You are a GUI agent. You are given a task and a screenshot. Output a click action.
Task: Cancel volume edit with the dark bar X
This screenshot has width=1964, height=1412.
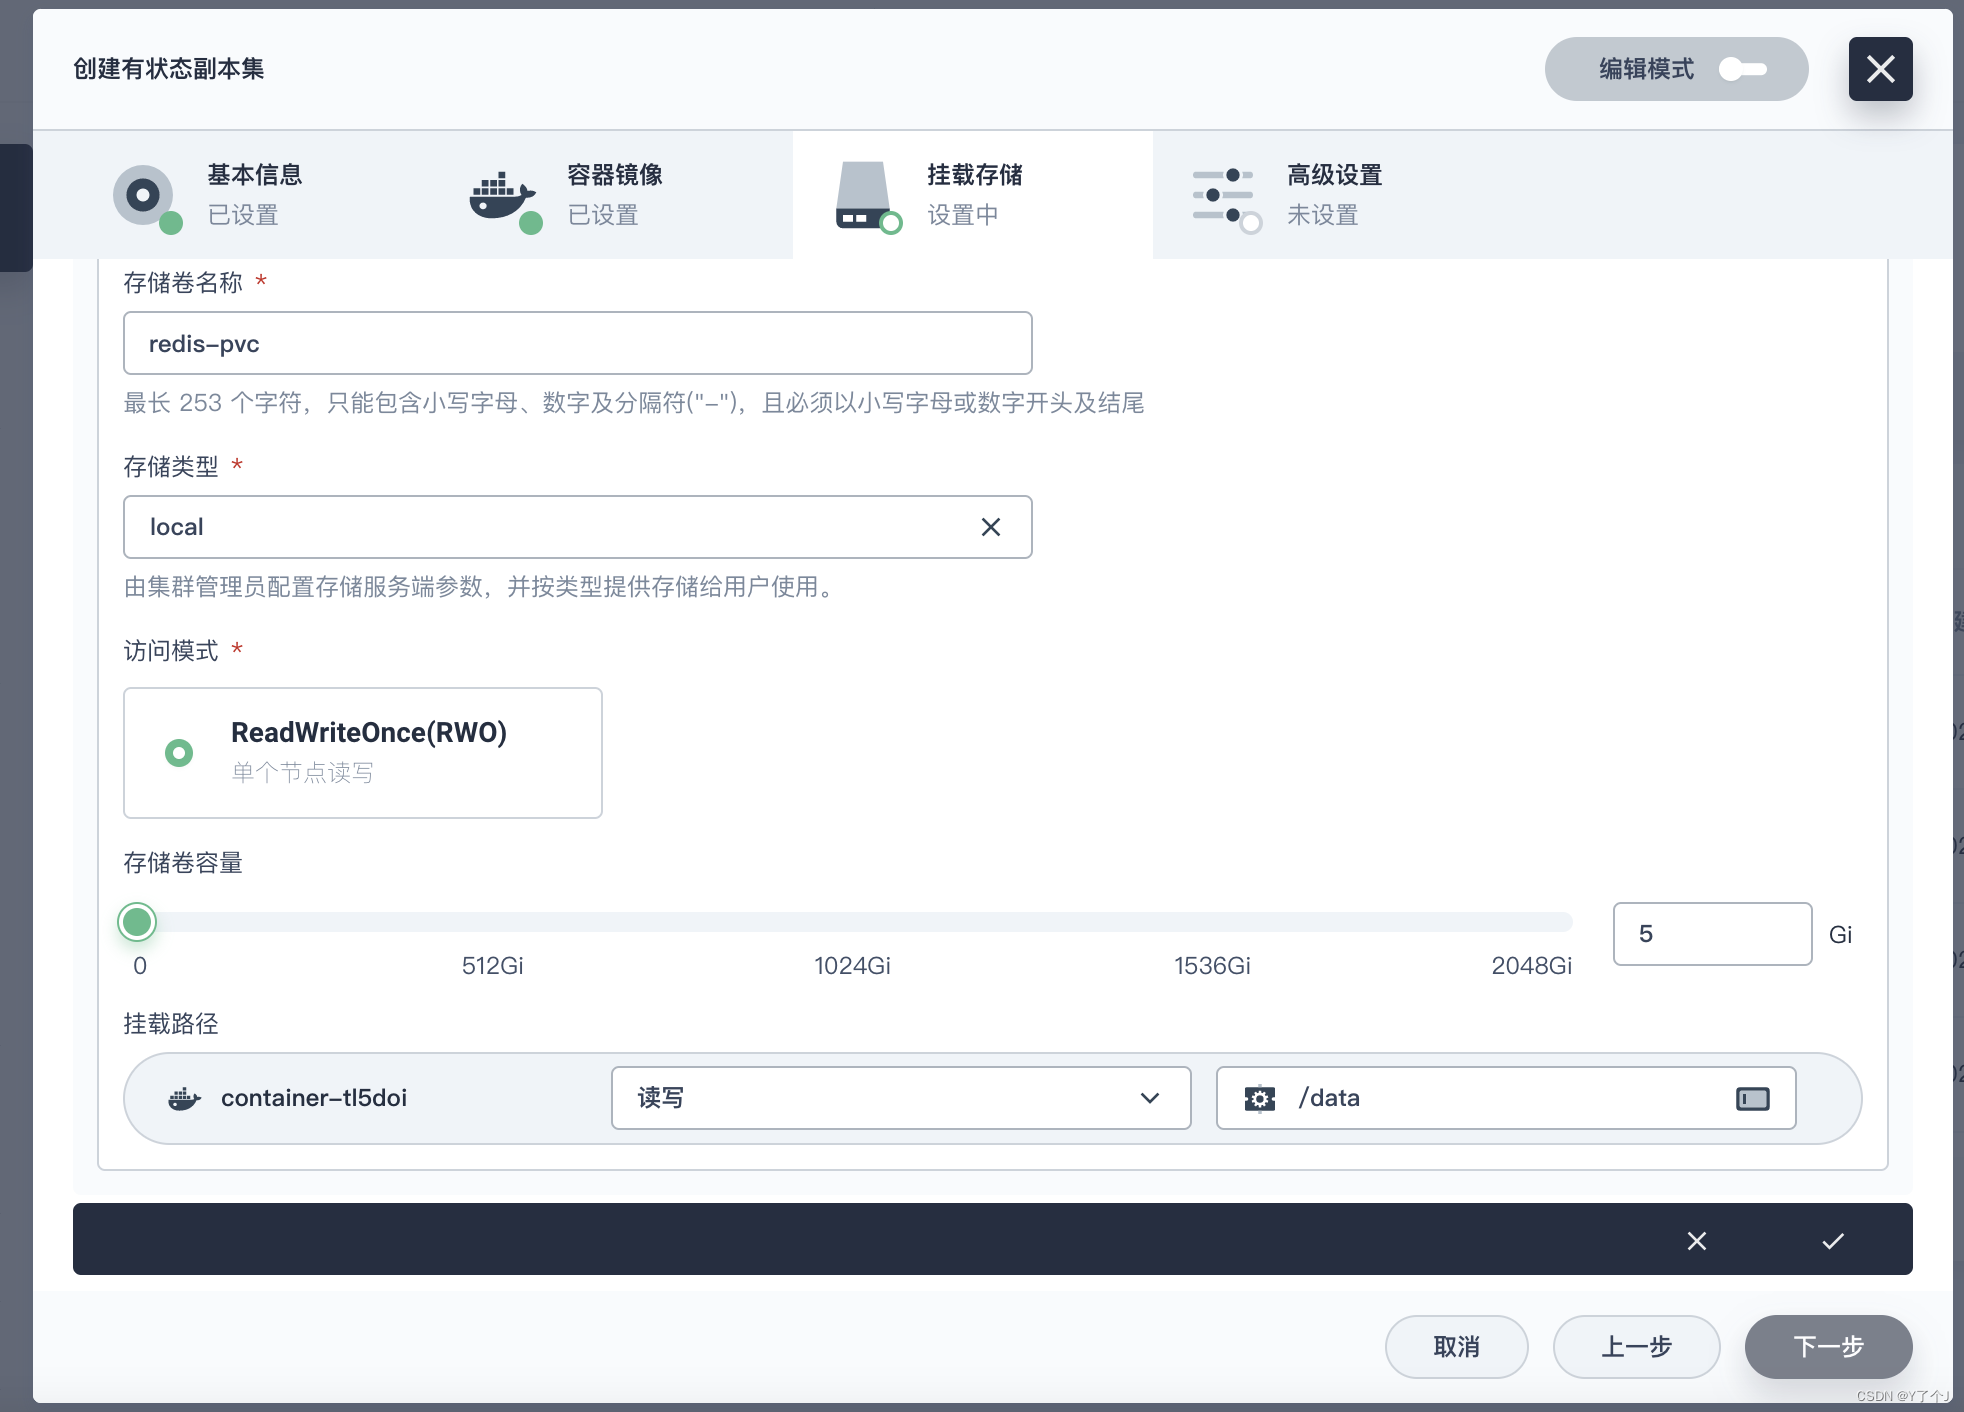(1697, 1241)
